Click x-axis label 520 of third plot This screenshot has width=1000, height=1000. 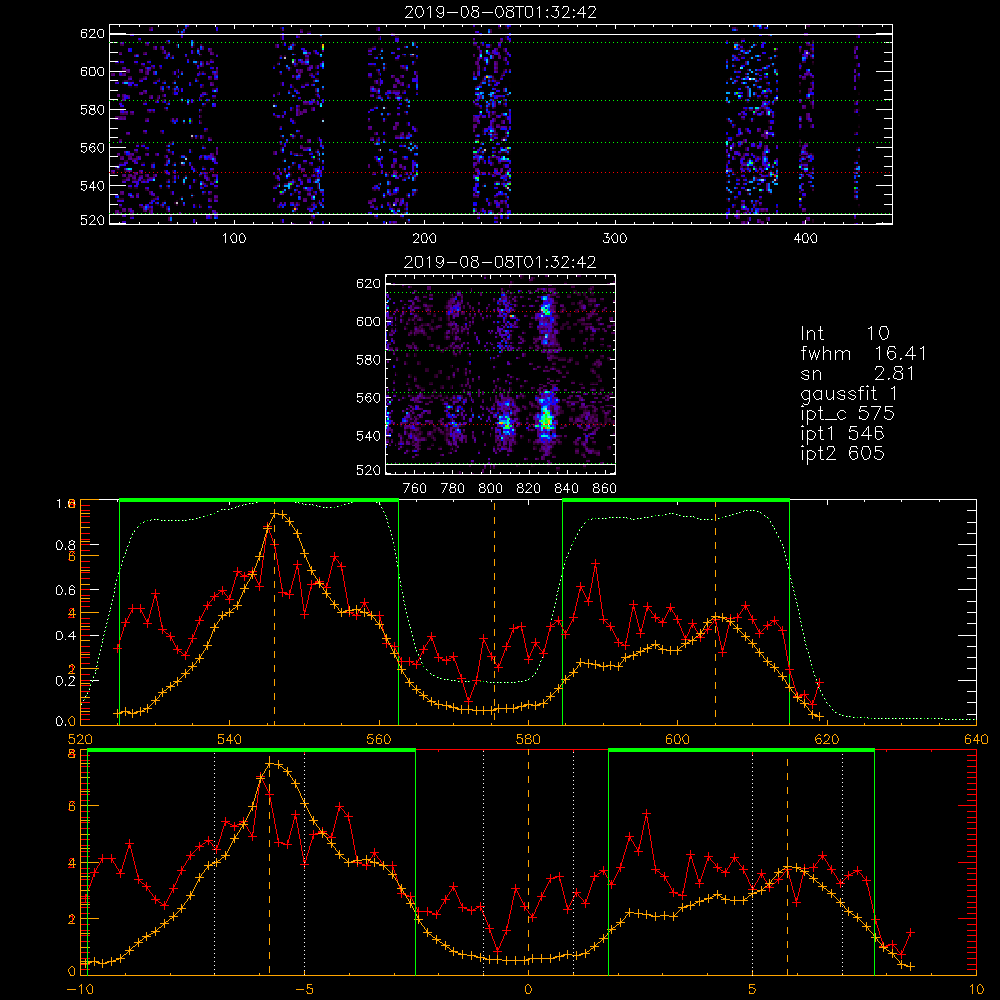(x=80, y=739)
